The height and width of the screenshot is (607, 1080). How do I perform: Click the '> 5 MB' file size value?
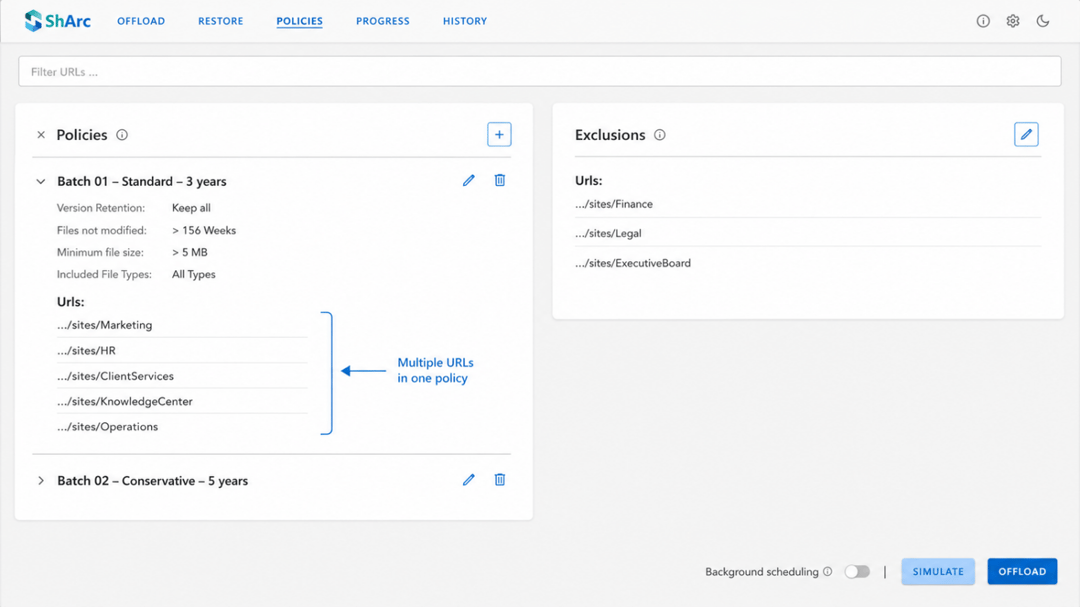tap(189, 253)
